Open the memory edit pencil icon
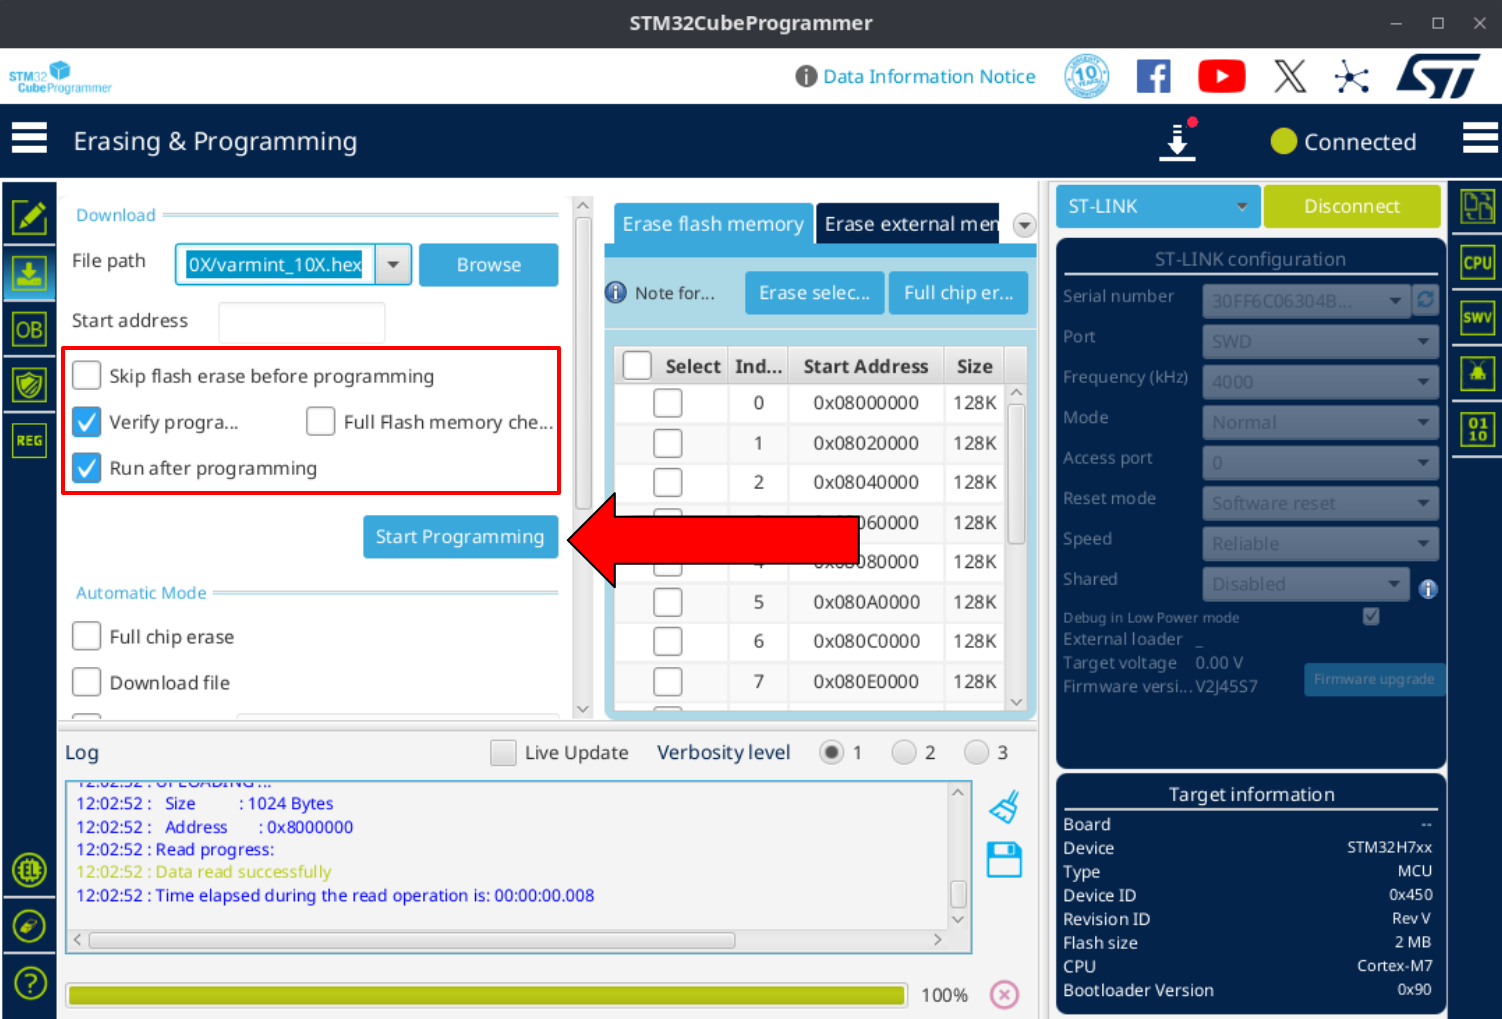Image resolution: width=1502 pixels, height=1019 pixels. click(29, 216)
